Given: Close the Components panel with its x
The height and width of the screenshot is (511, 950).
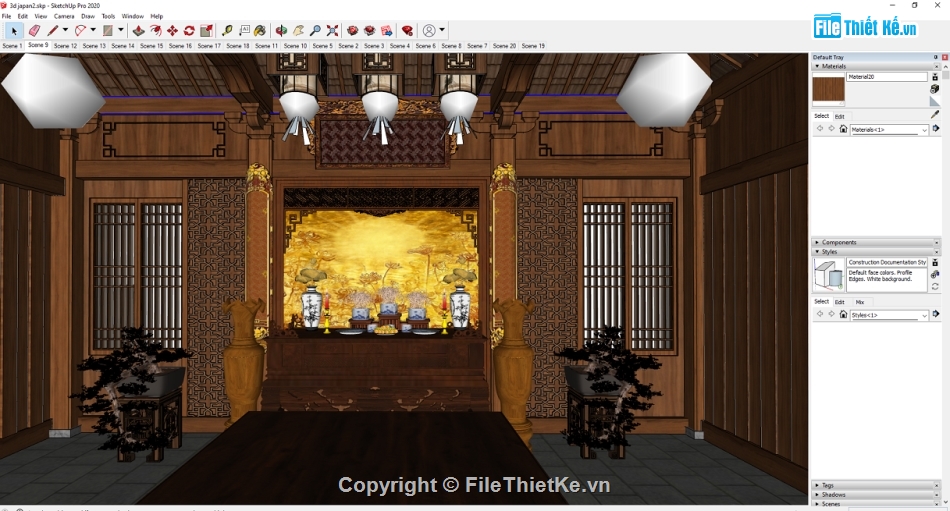Looking at the screenshot, I should [x=937, y=242].
